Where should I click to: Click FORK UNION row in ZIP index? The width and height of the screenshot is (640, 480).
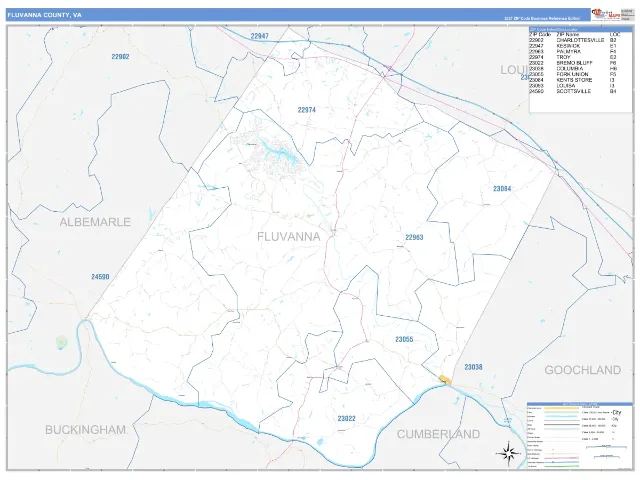(573, 75)
